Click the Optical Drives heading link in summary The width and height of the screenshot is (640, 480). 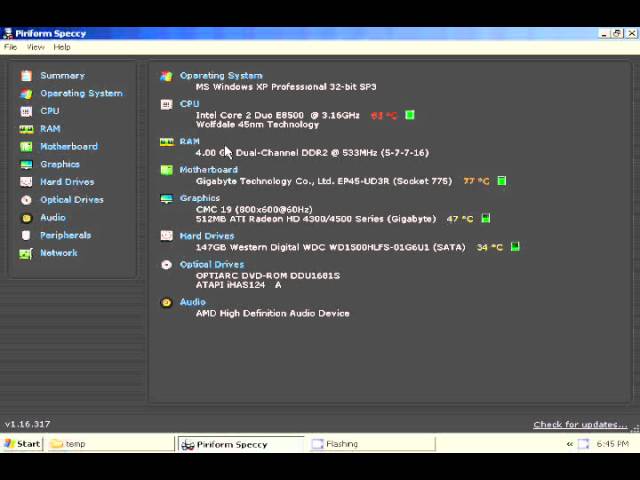pos(212,264)
